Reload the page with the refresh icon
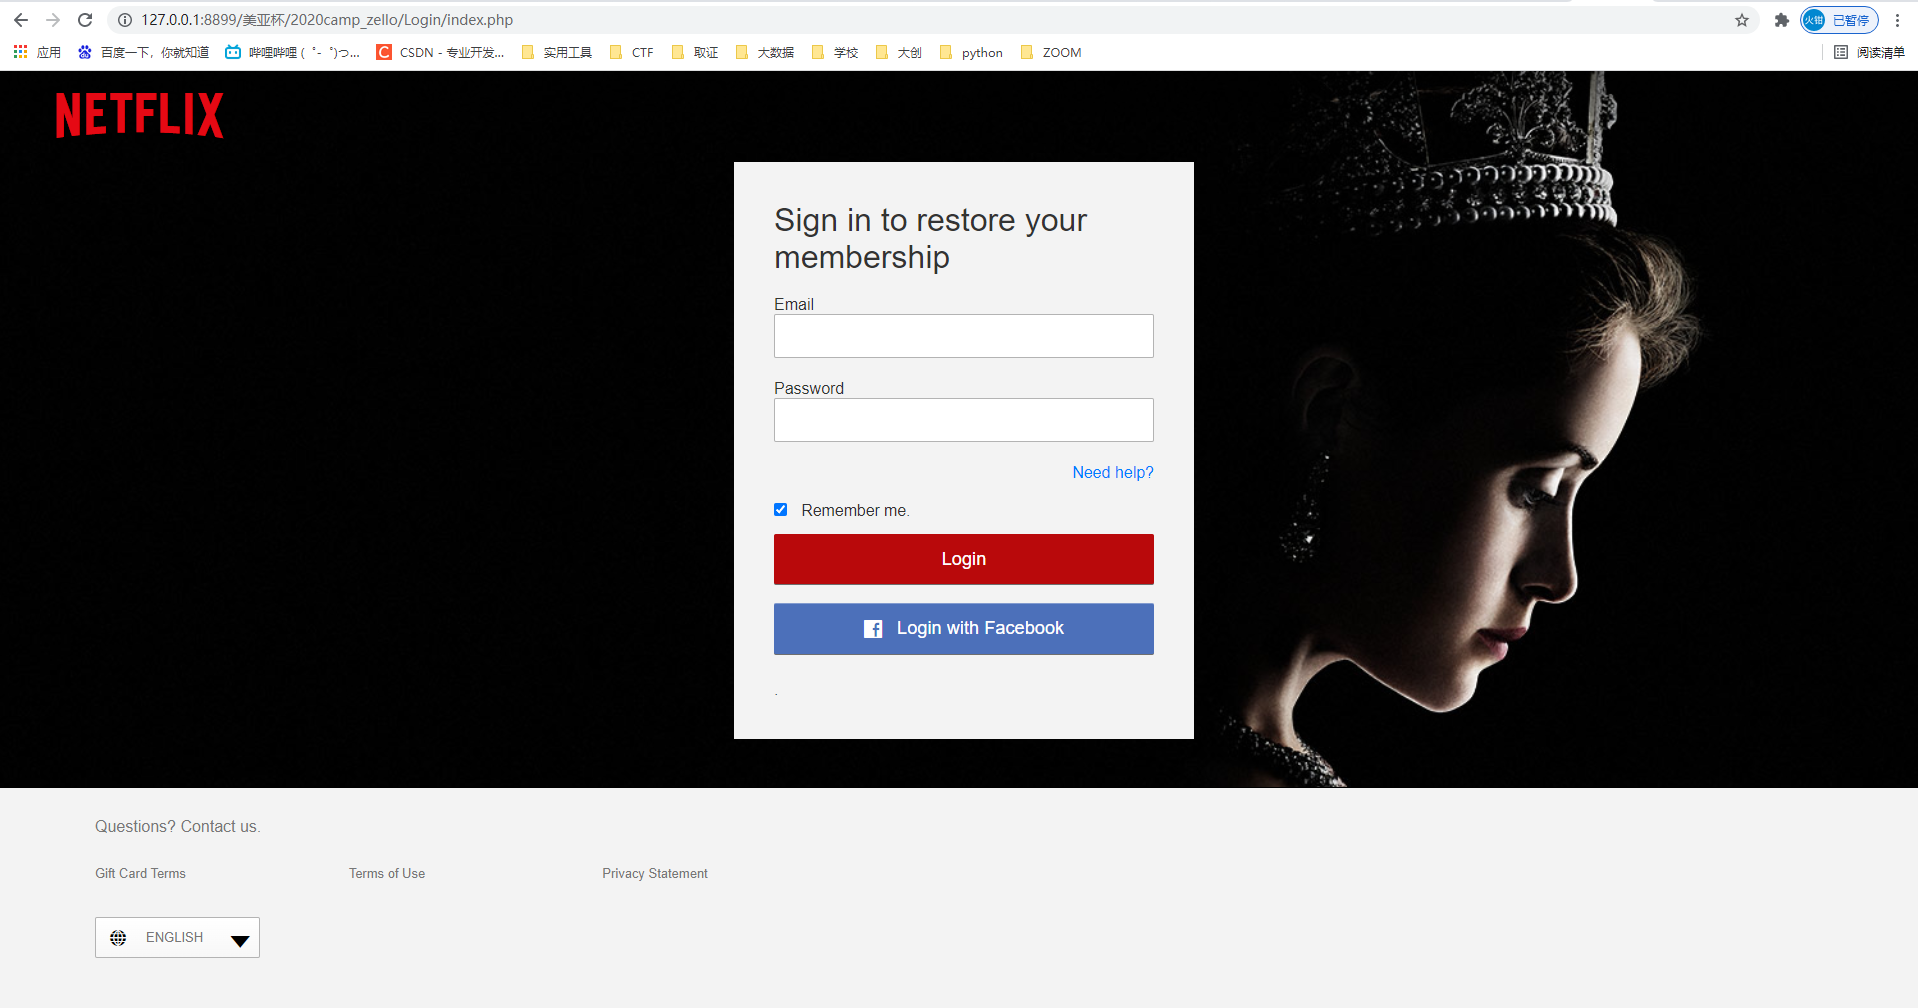 click(85, 20)
